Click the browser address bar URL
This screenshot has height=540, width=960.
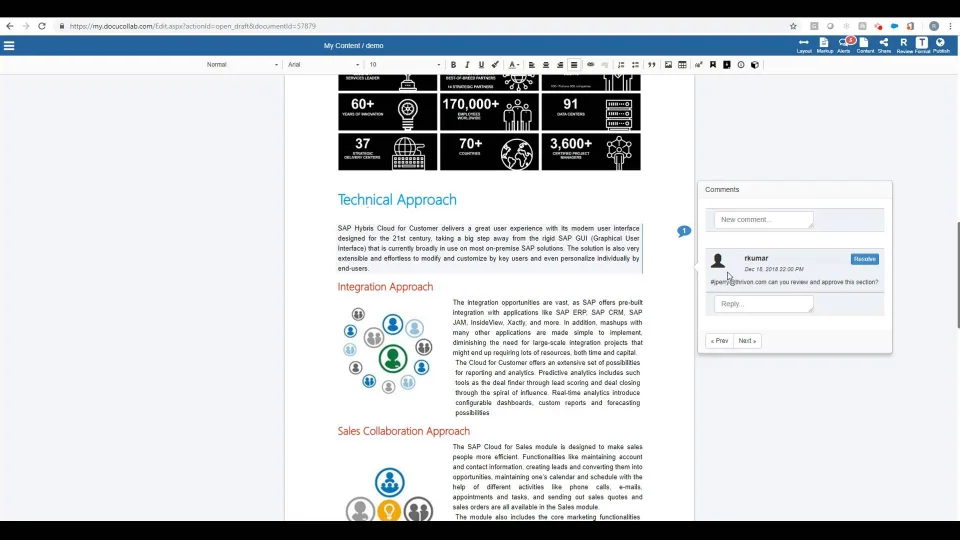click(x=193, y=26)
